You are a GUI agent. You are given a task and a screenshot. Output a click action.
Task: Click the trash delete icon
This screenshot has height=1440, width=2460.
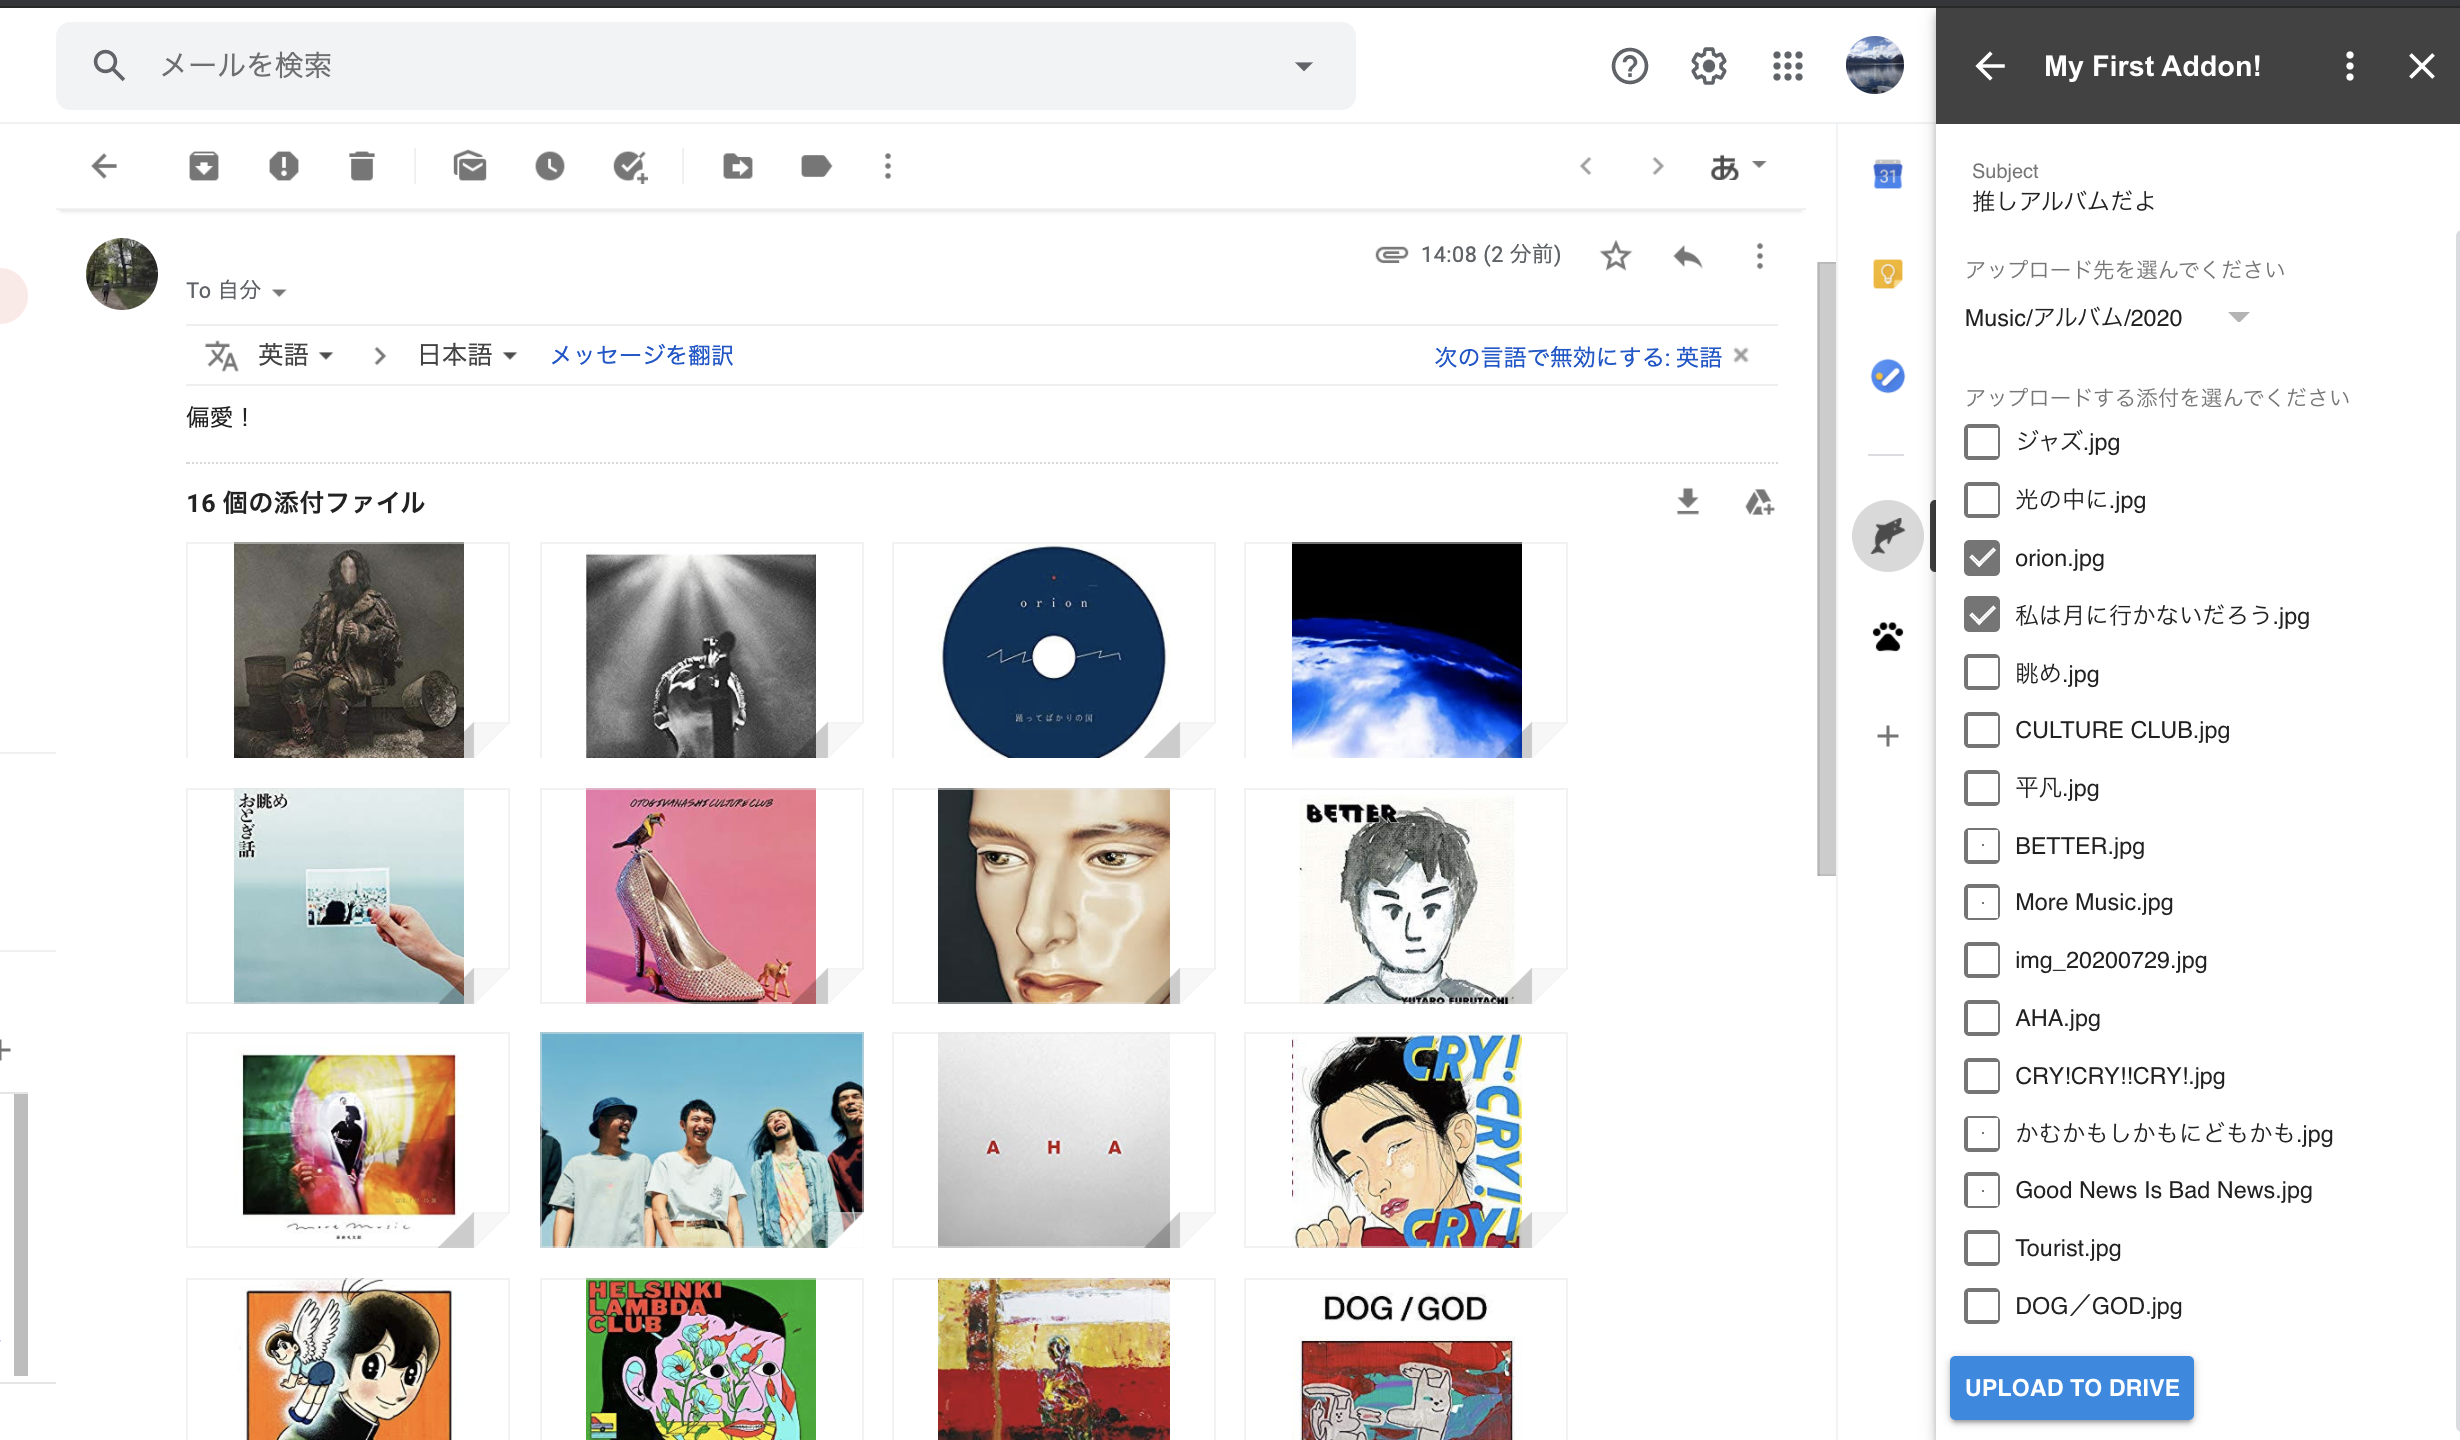(362, 166)
